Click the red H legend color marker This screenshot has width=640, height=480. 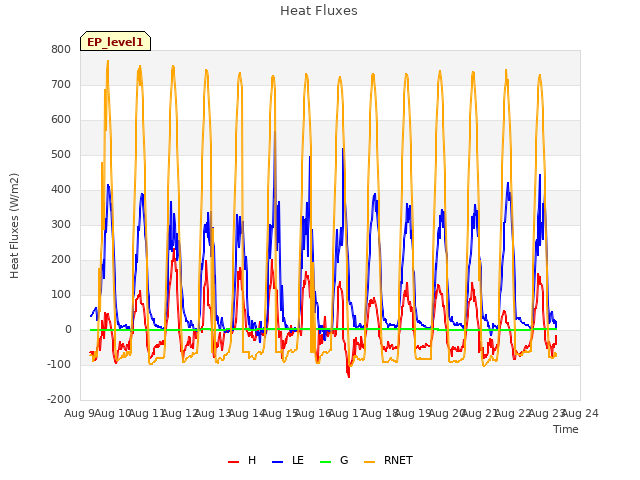tap(233, 462)
